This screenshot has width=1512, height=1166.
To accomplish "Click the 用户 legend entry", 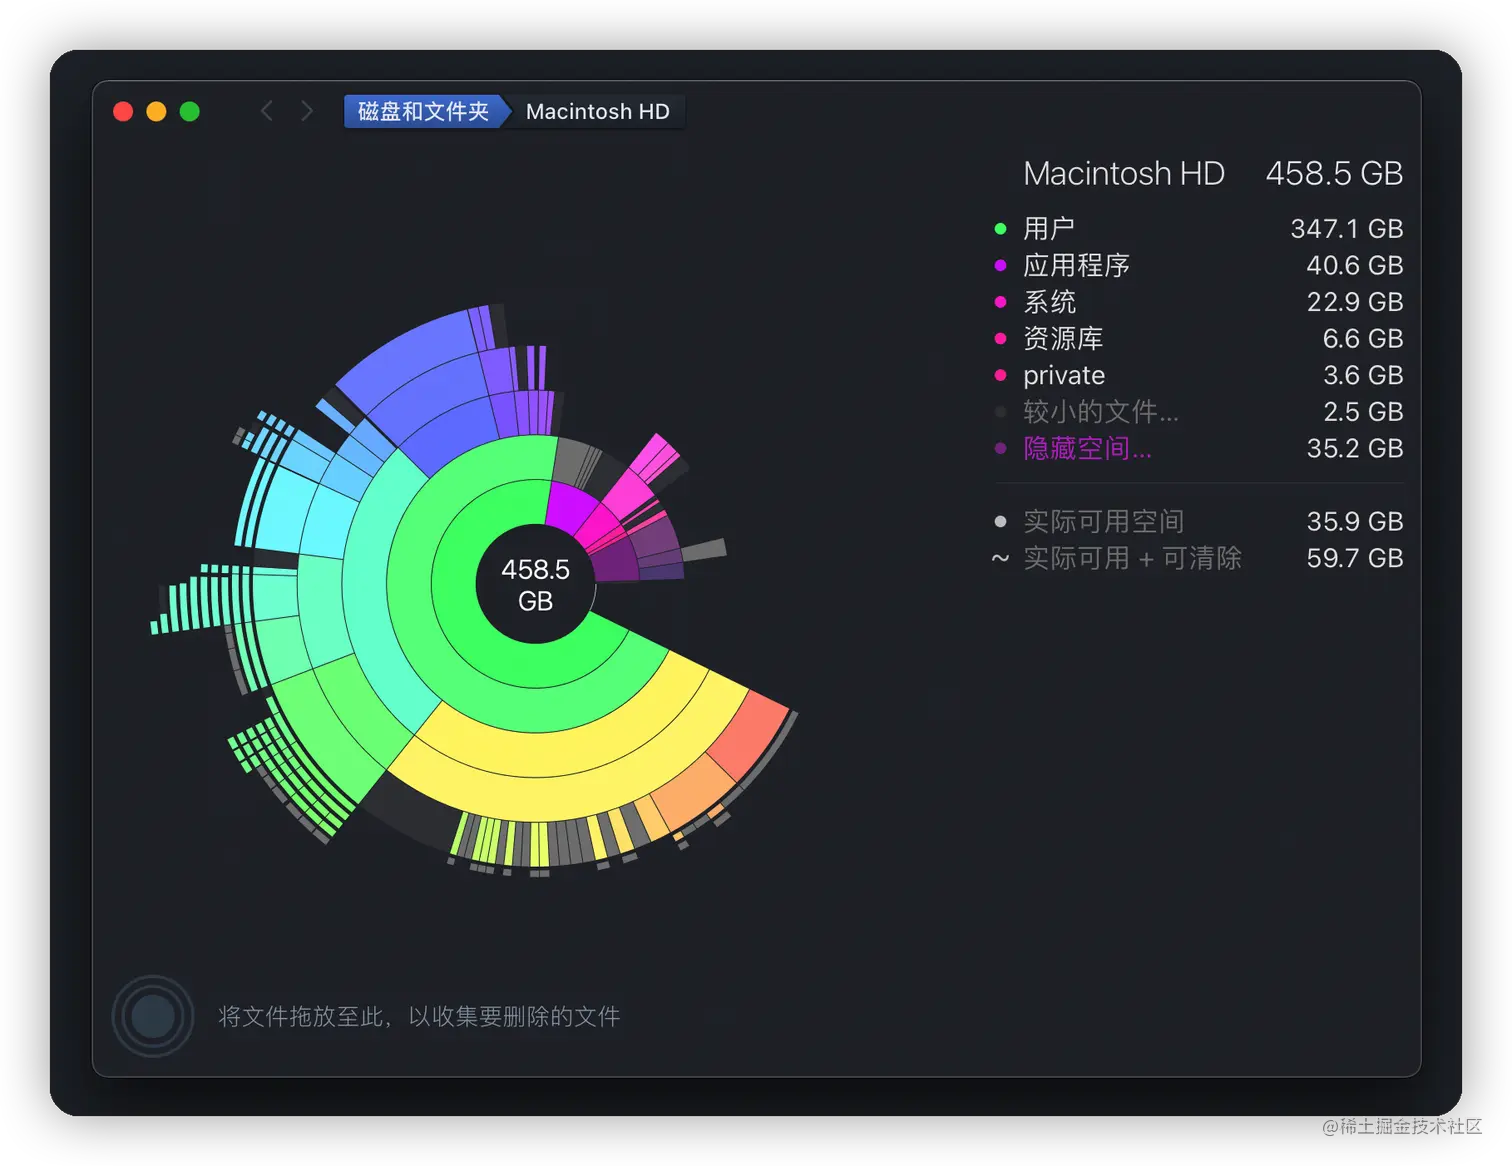I will click(x=1048, y=228).
